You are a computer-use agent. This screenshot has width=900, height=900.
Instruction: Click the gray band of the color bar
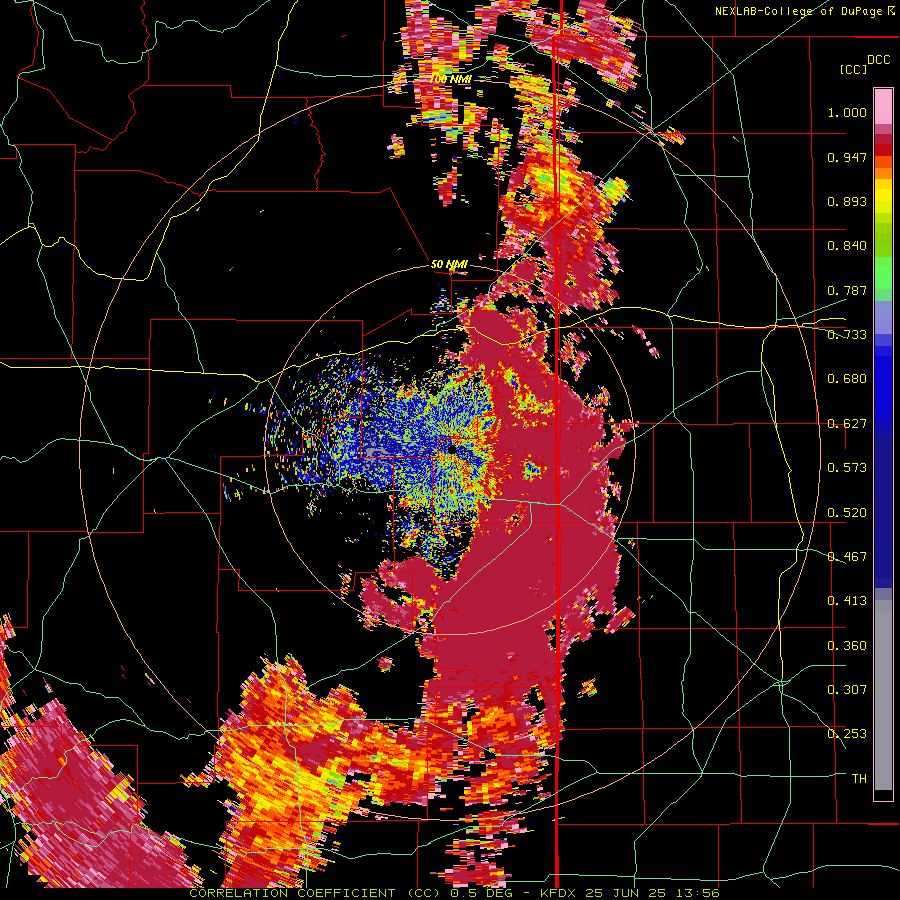[x=883, y=697]
